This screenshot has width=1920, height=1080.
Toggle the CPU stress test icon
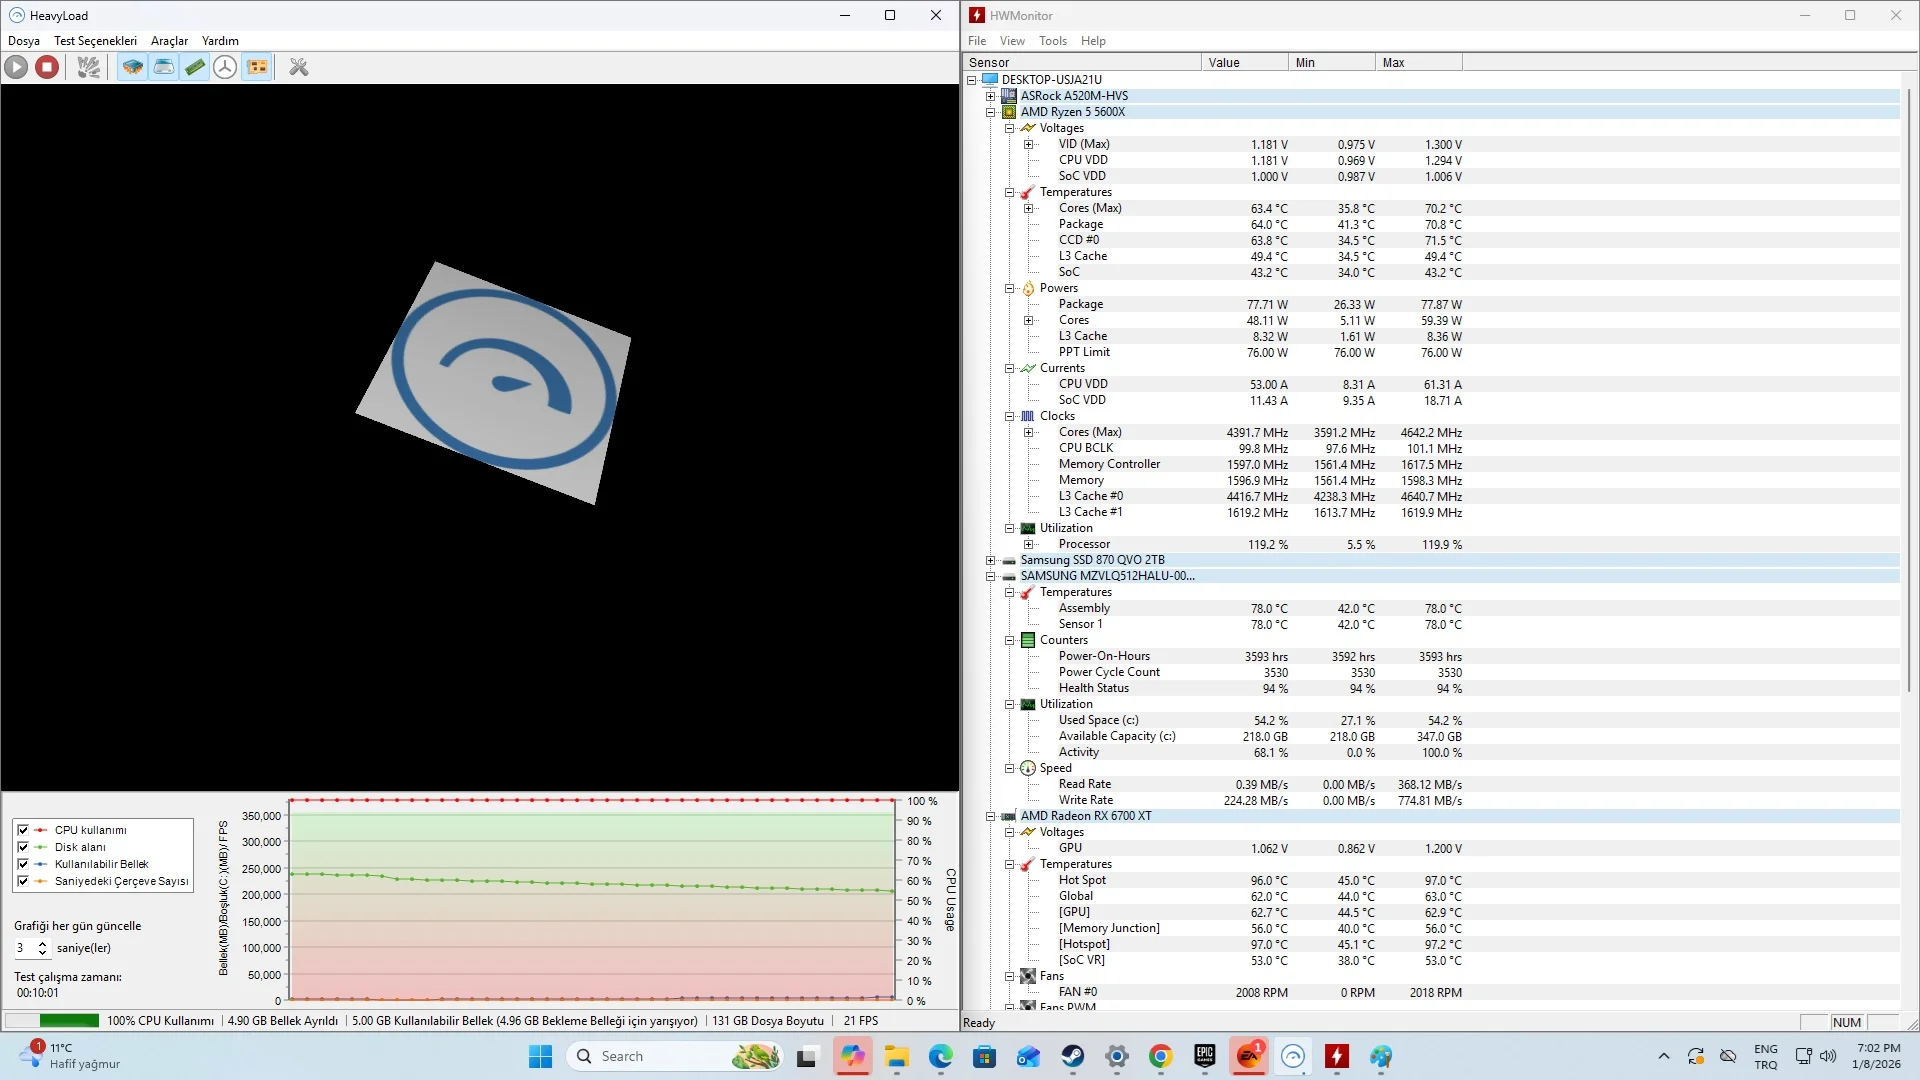[132, 67]
